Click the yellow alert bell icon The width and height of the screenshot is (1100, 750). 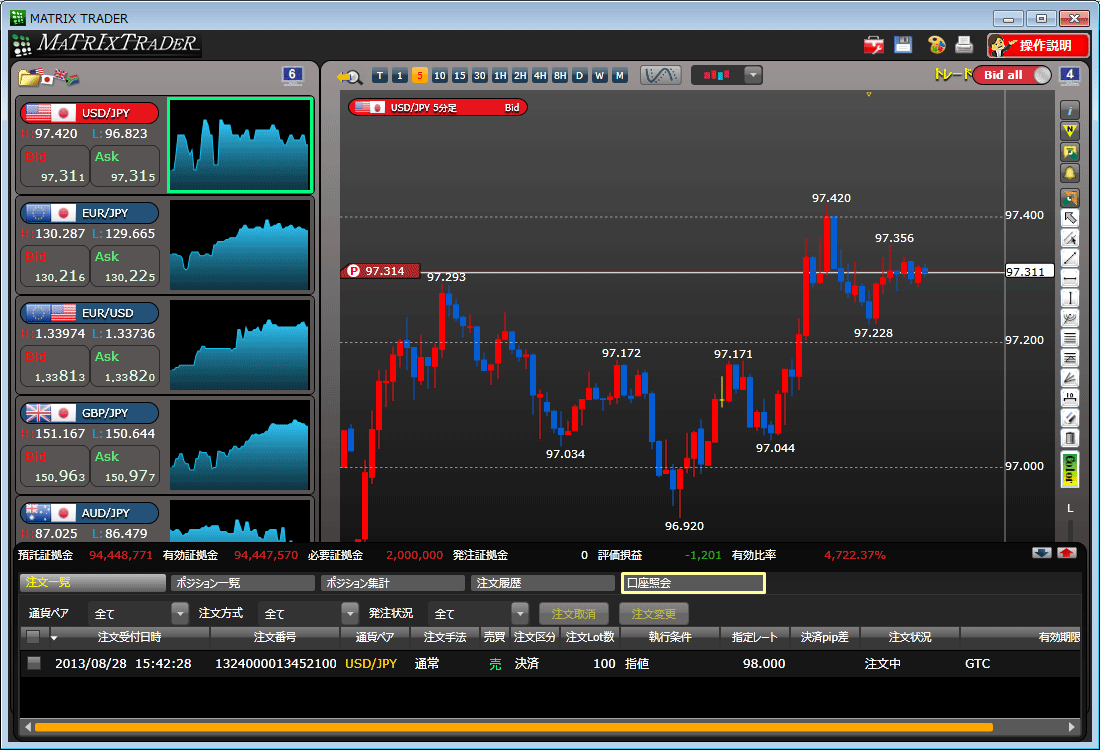[1069, 173]
